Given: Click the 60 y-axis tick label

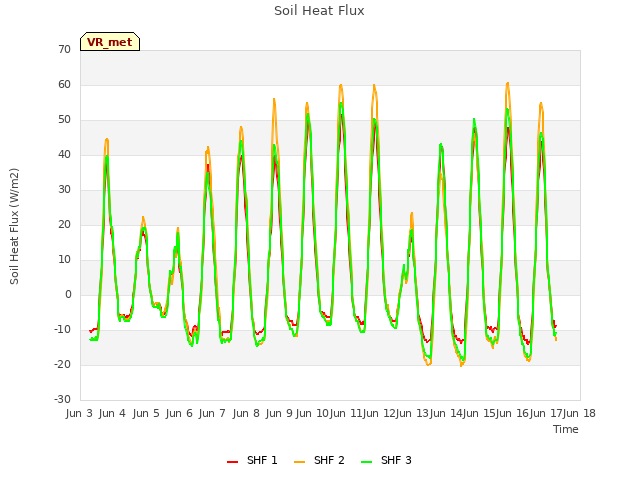Looking at the screenshot, I should [64, 84].
